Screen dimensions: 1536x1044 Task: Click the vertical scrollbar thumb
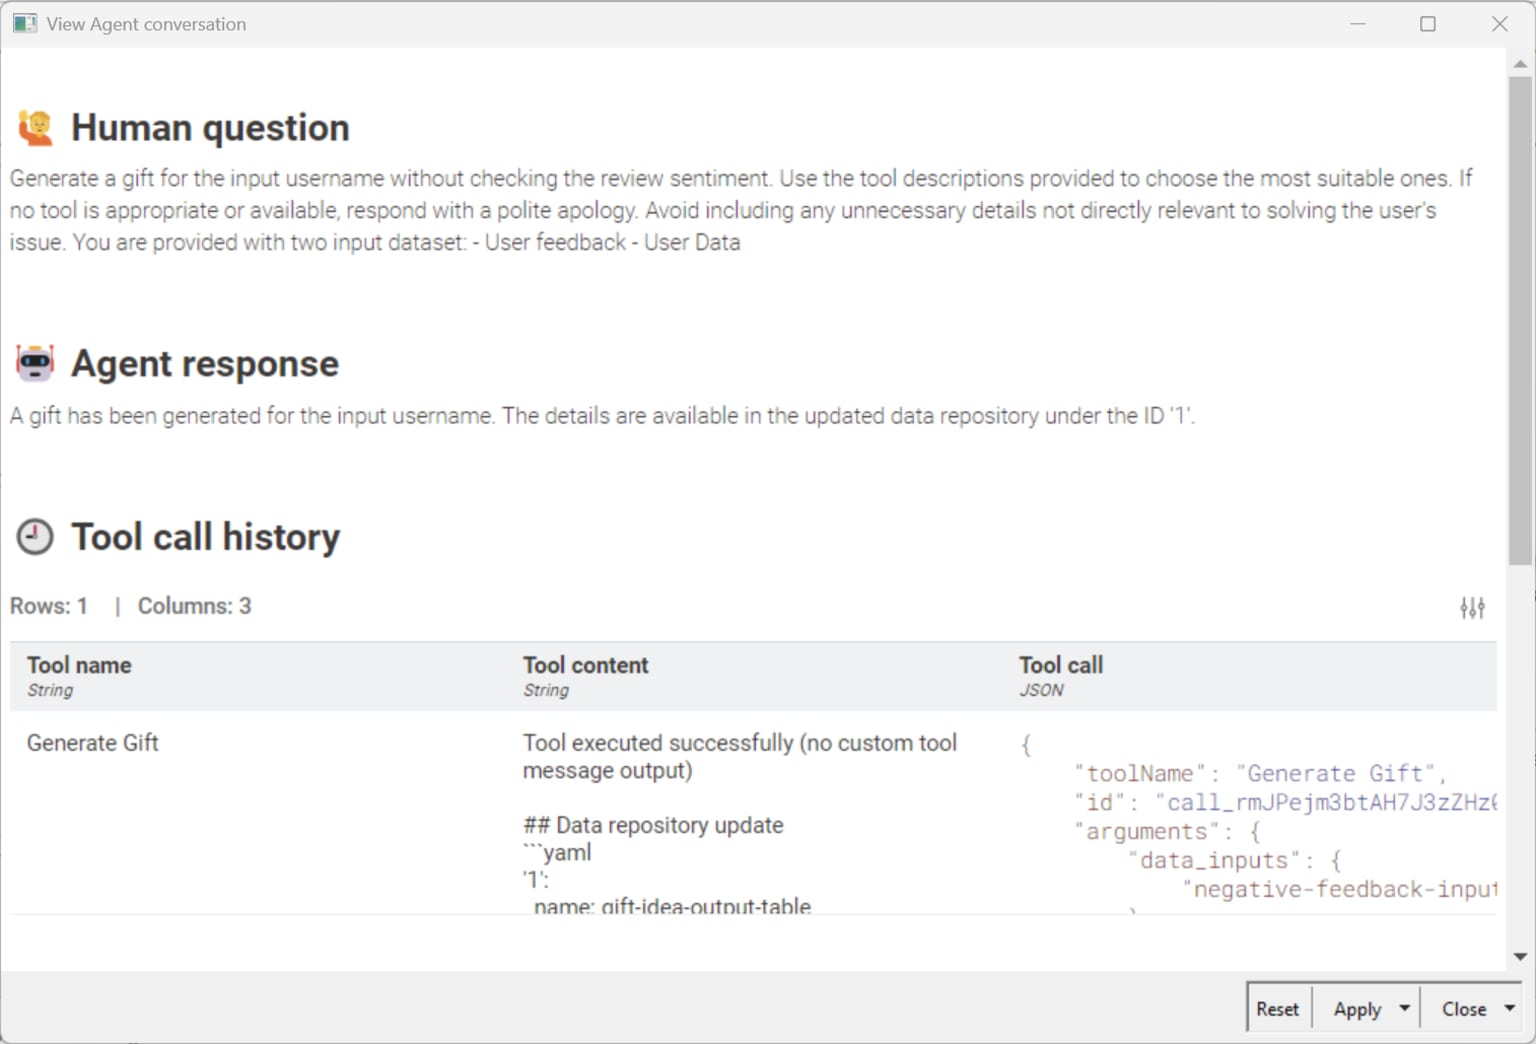[x=1520, y=320]
